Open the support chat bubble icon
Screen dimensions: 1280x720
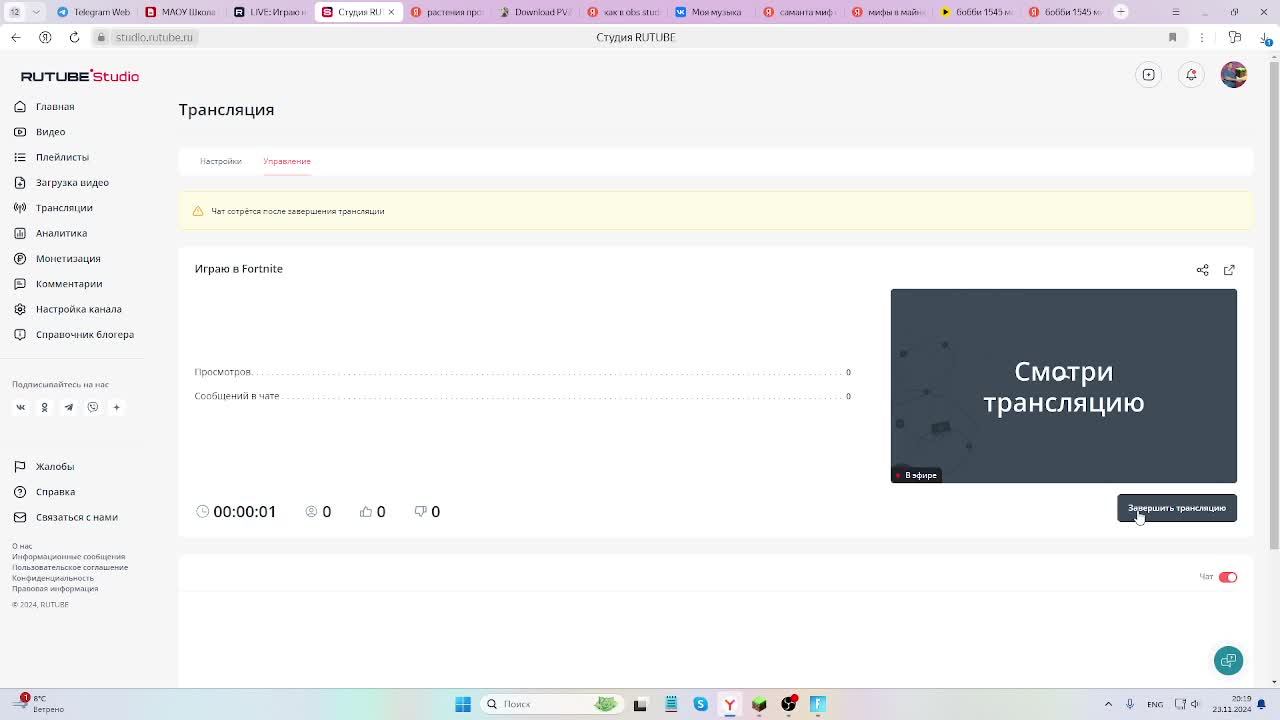tap(1229, 660)
